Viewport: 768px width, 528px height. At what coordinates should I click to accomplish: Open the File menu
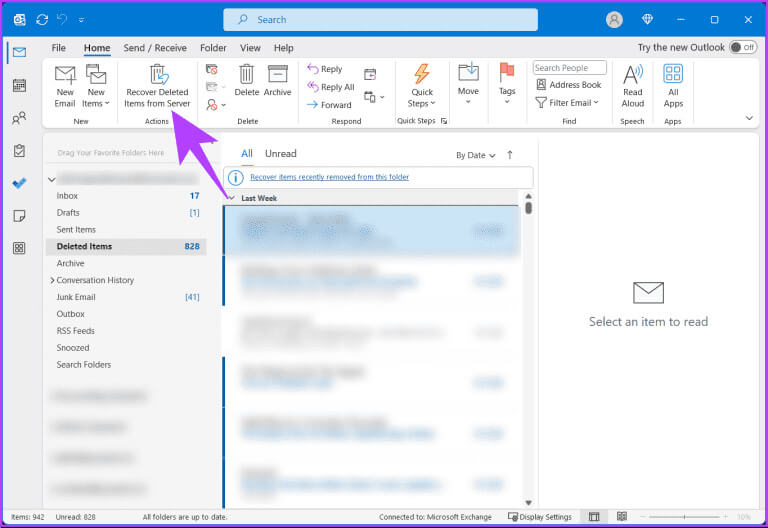coord(59,48)
